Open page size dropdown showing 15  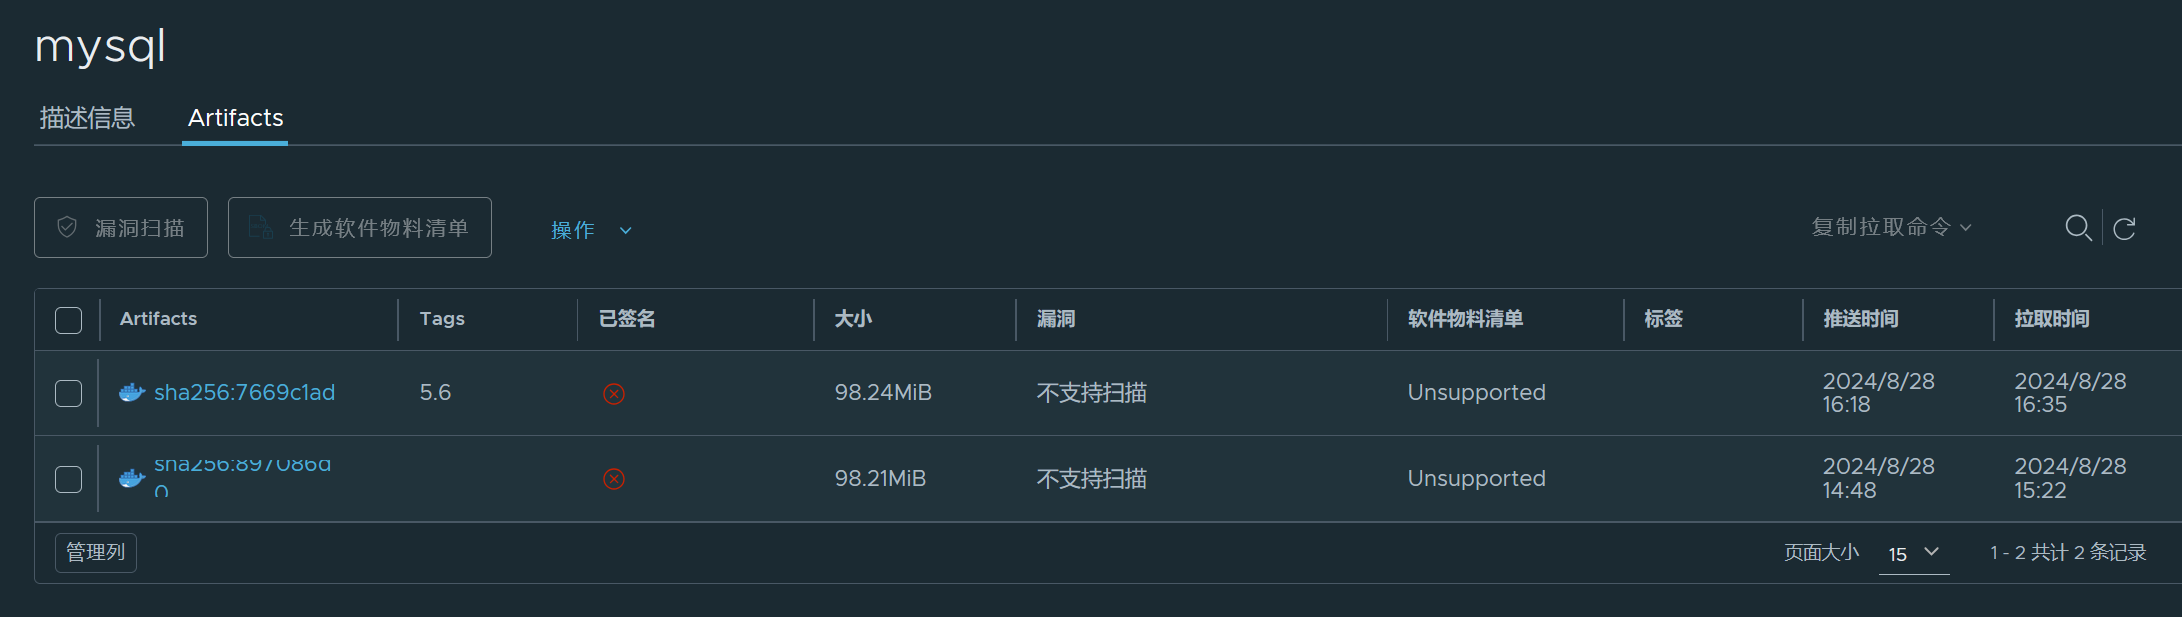coord(1914,553)
